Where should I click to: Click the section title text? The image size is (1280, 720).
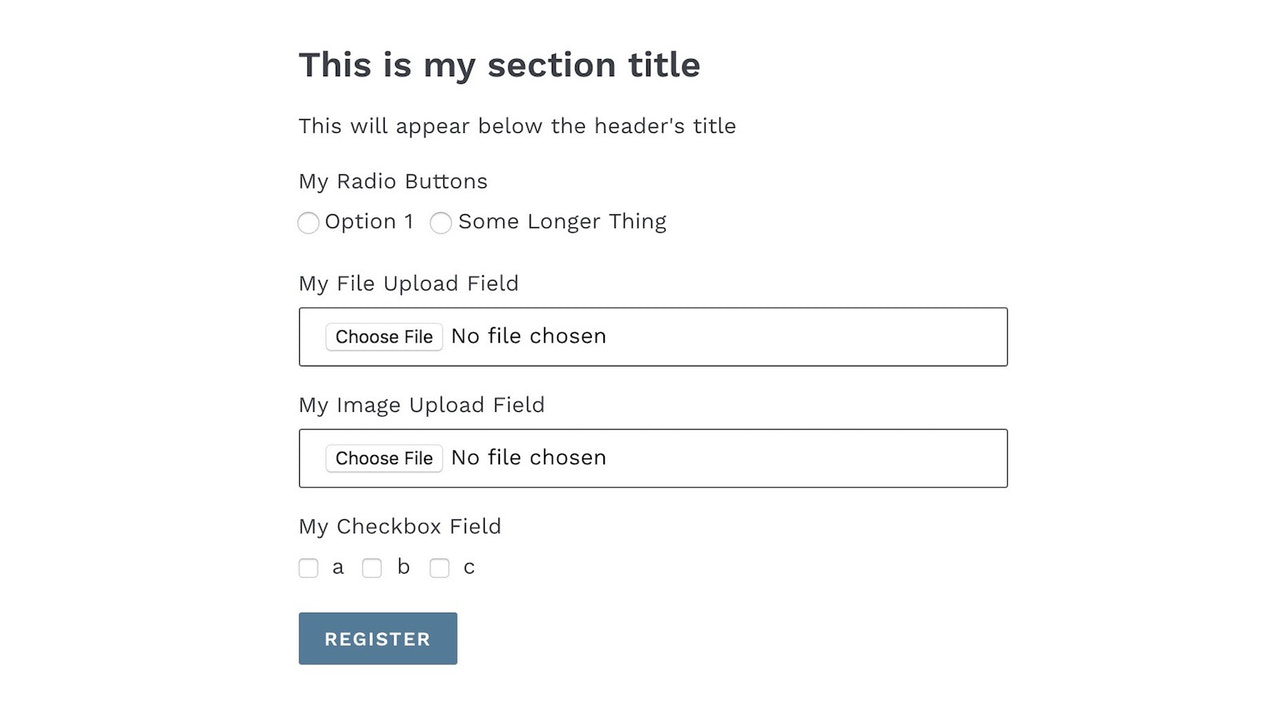point(499,64)
